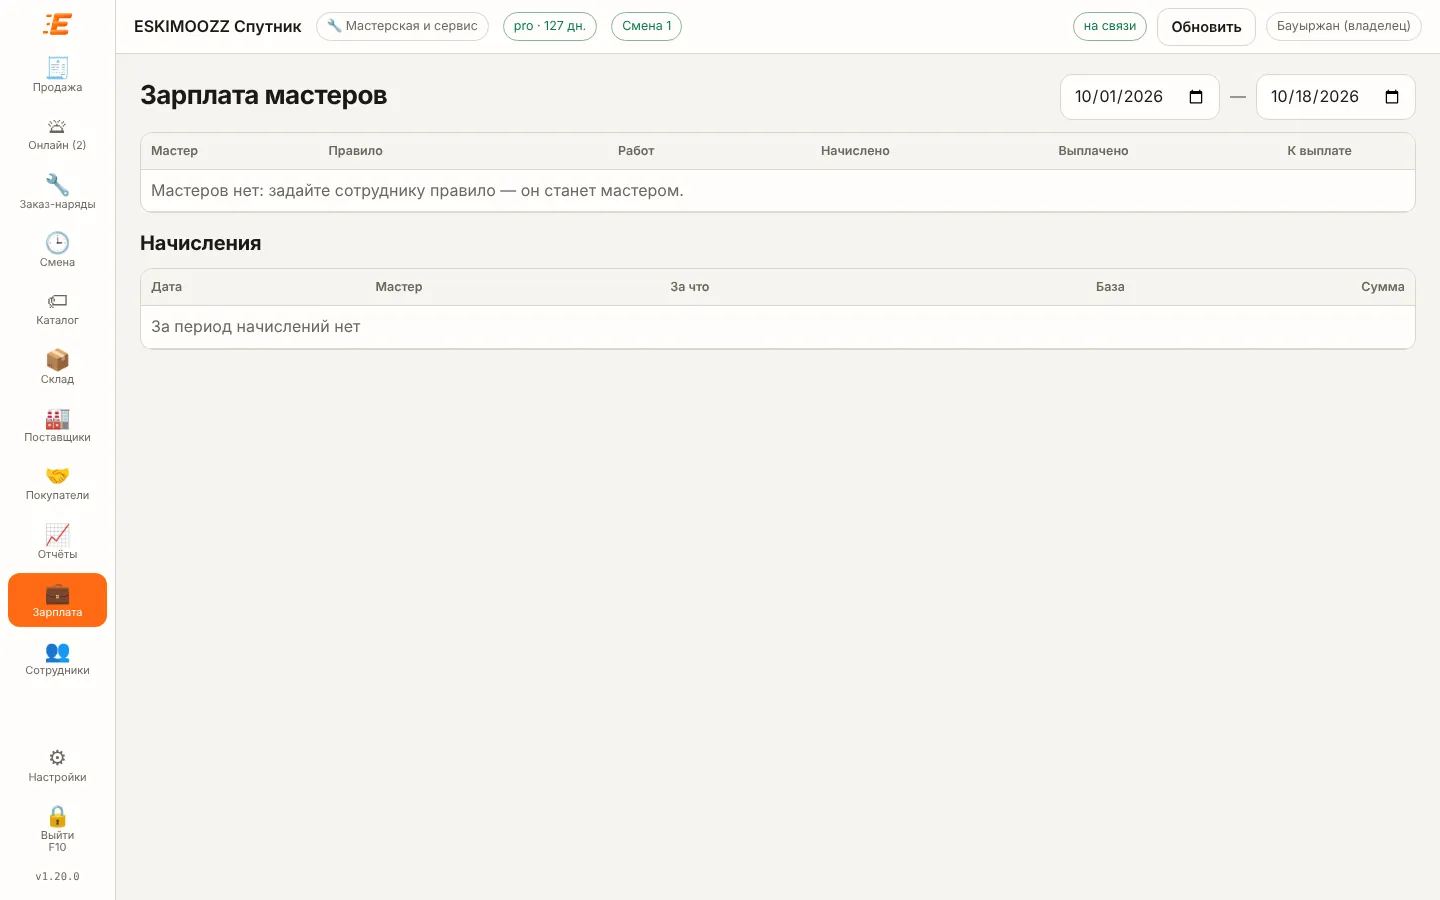Click the Работ column header
This screenshot has height=900, width=1440.
(636, 151)
